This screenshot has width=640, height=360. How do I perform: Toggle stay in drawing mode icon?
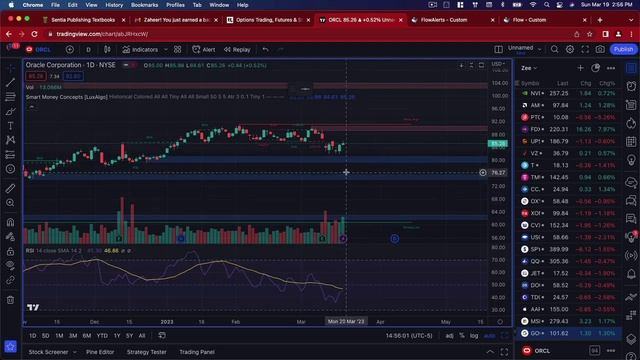tap(10, 237)
